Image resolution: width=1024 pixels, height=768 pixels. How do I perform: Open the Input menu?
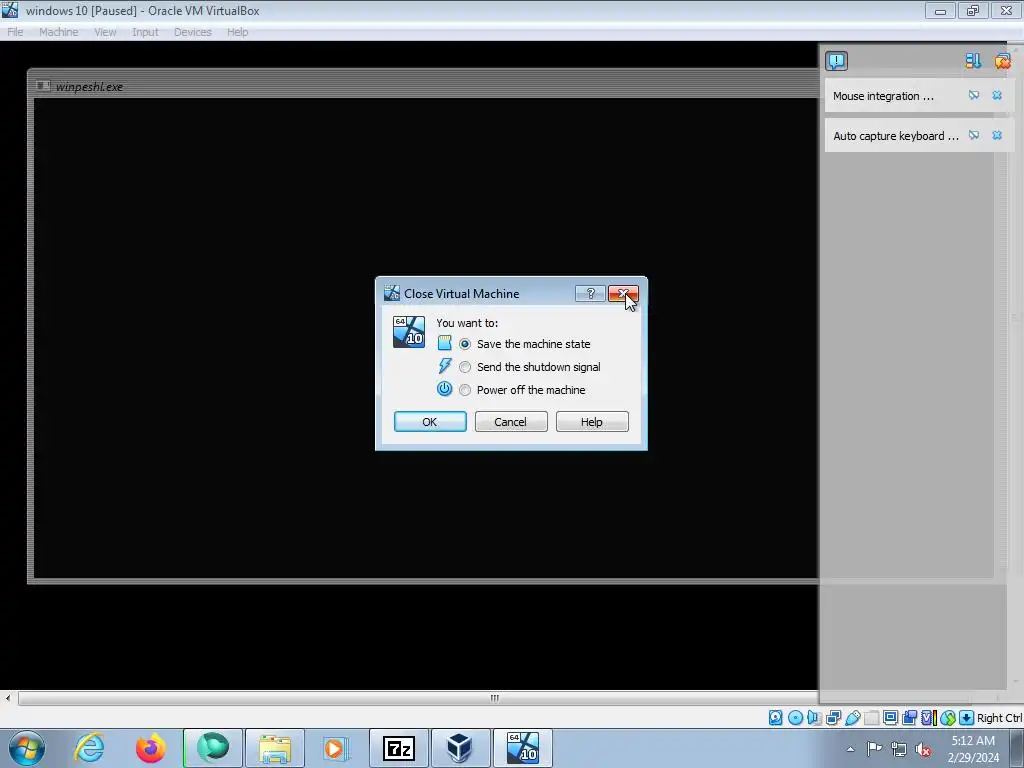tap(145, 32)
